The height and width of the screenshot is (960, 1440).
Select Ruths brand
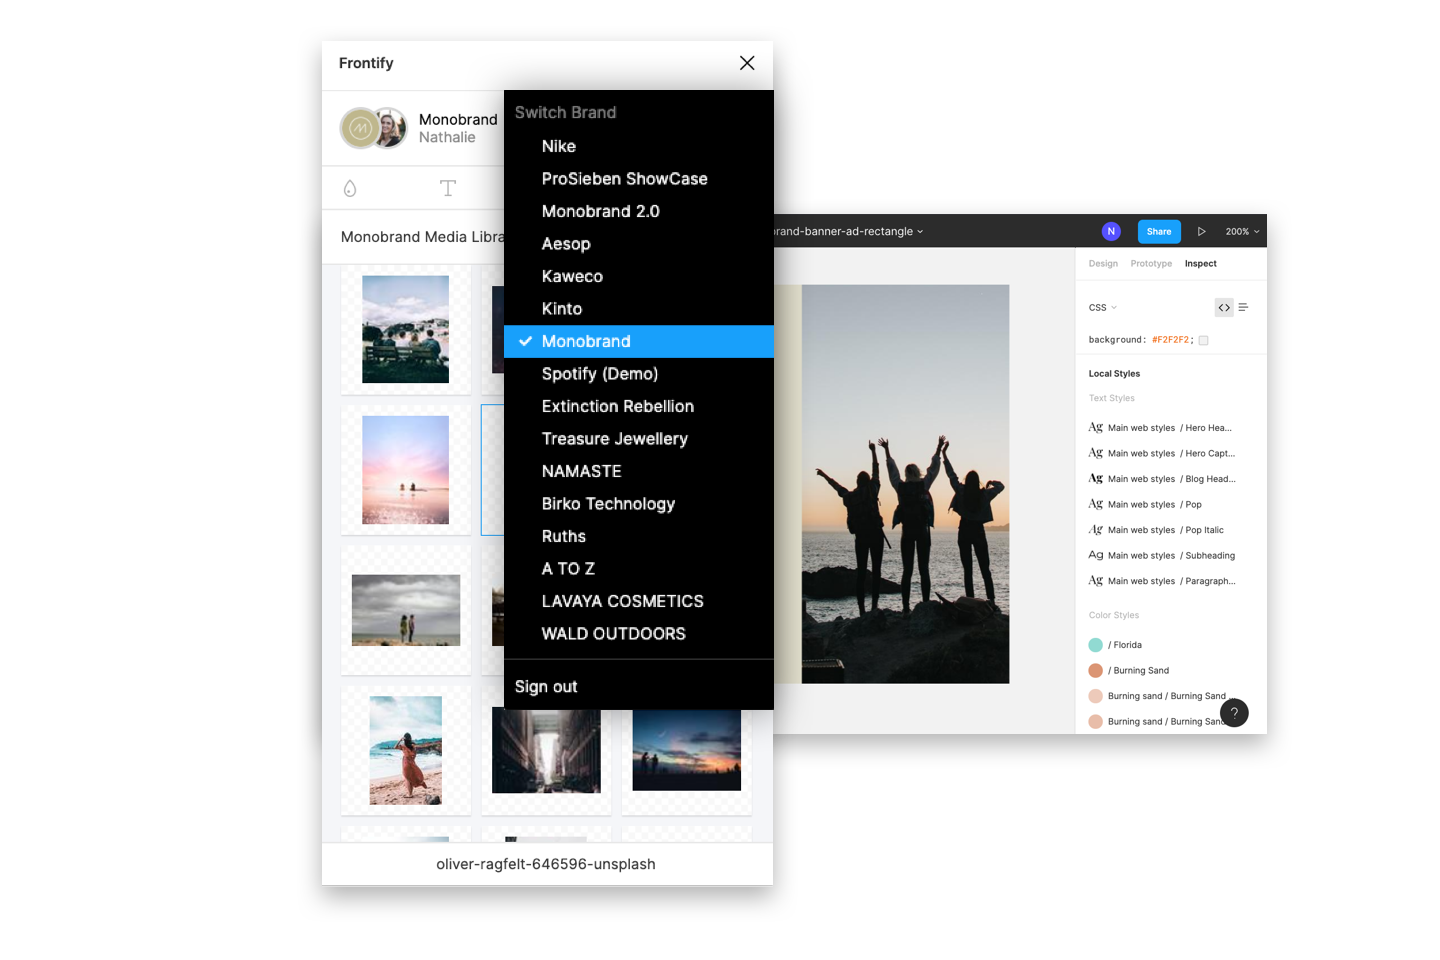[639, 536]
